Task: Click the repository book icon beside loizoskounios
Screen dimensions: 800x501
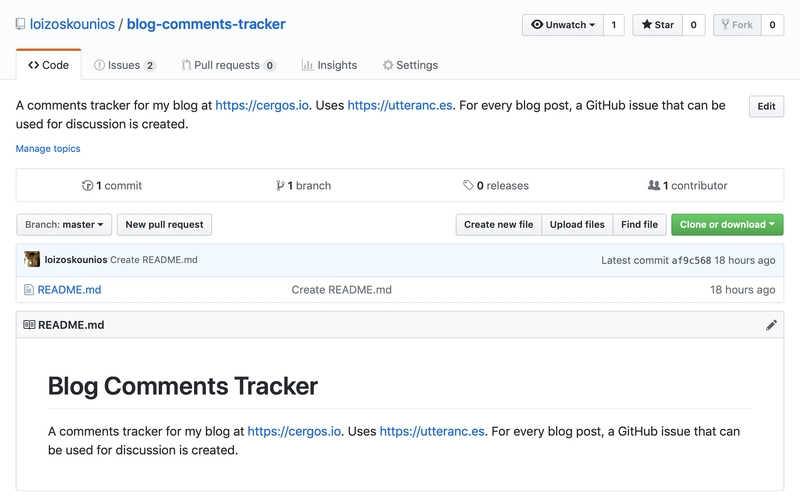Action: coord(20,24)
